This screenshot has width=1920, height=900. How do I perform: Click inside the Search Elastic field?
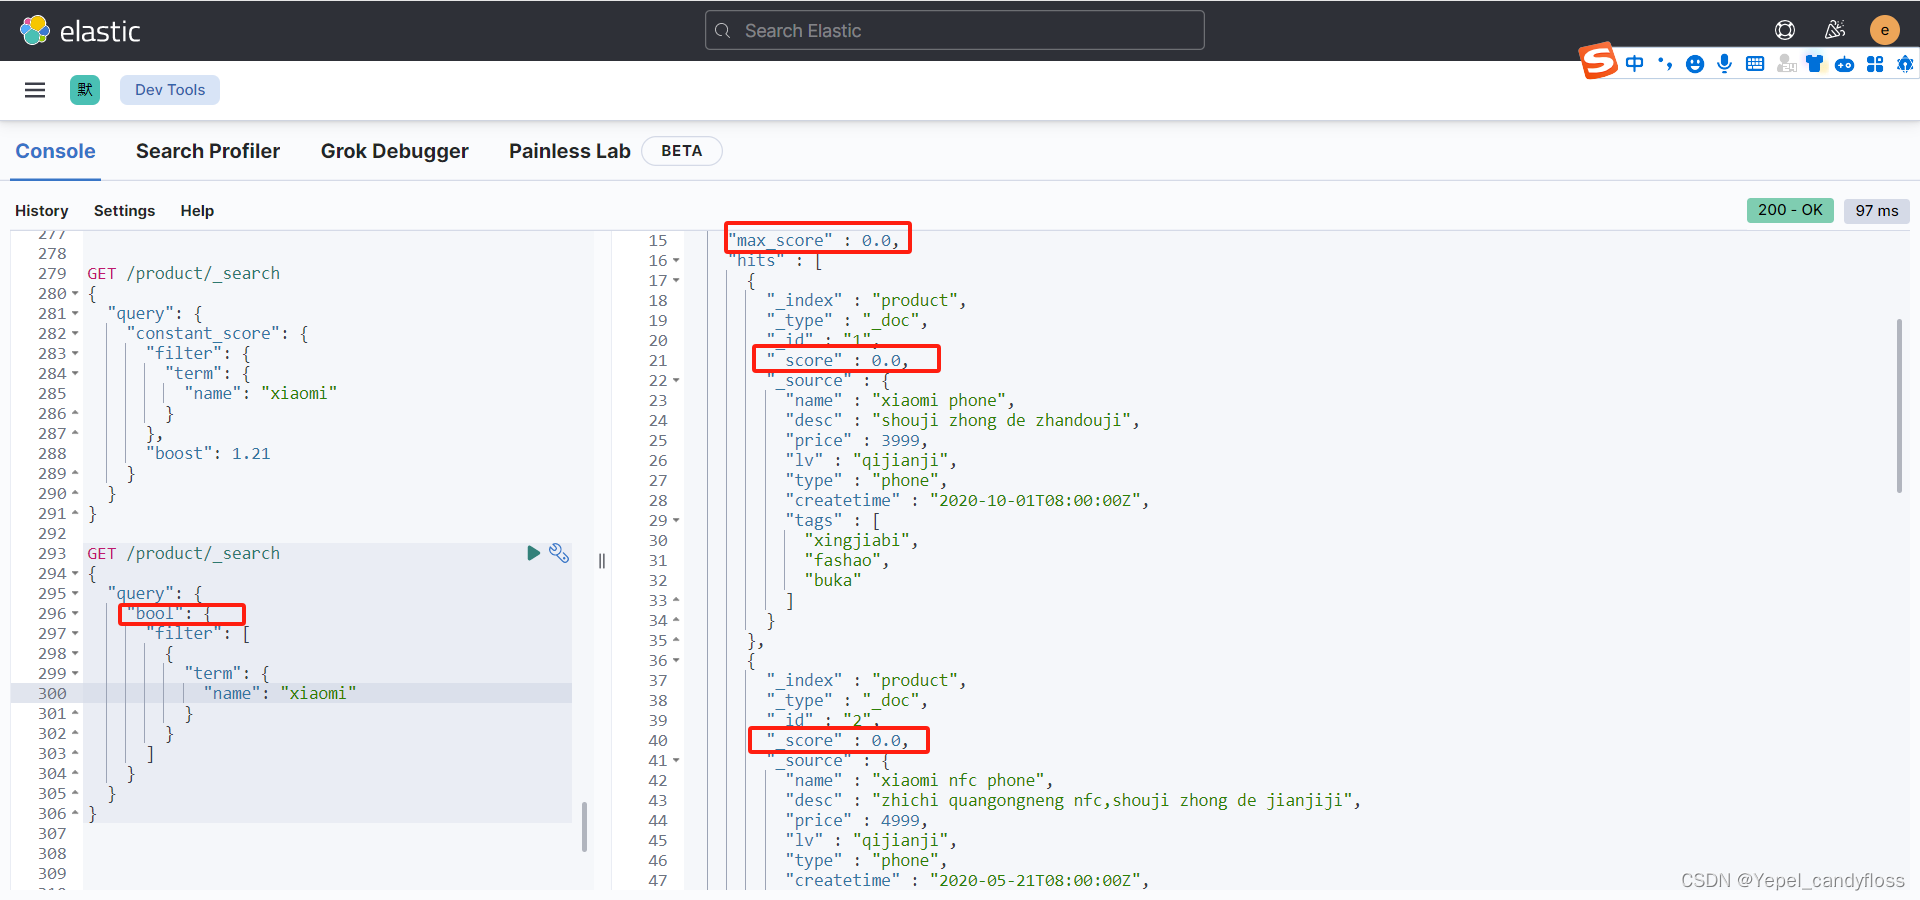click(953, 30)
